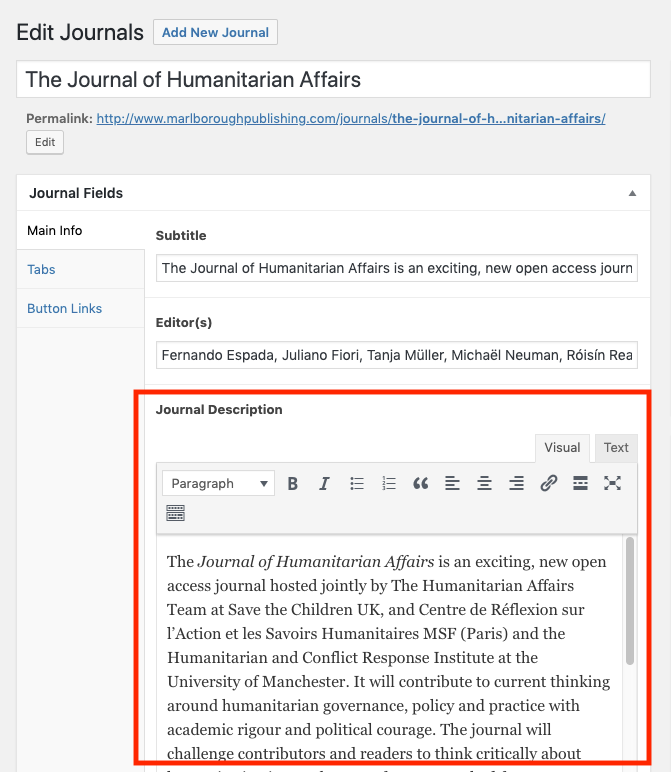Screen dimensions: 671x772
Task: Toggle the toolbar kitchen sink icon
Action: pos(175,513)
